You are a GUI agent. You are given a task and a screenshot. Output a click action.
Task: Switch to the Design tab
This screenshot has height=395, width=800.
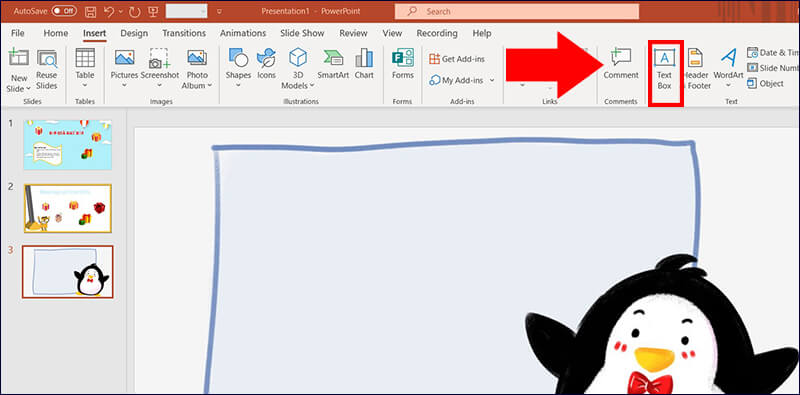(x=134, y=33)
